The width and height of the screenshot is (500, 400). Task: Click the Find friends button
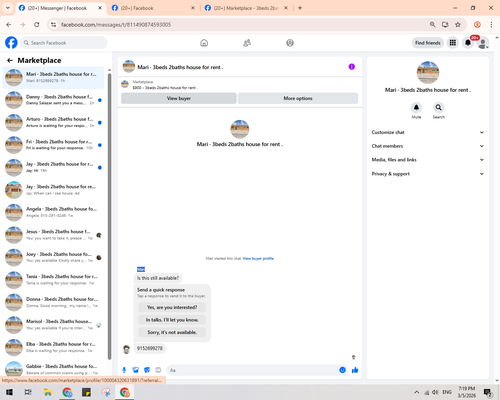point(428,43)
